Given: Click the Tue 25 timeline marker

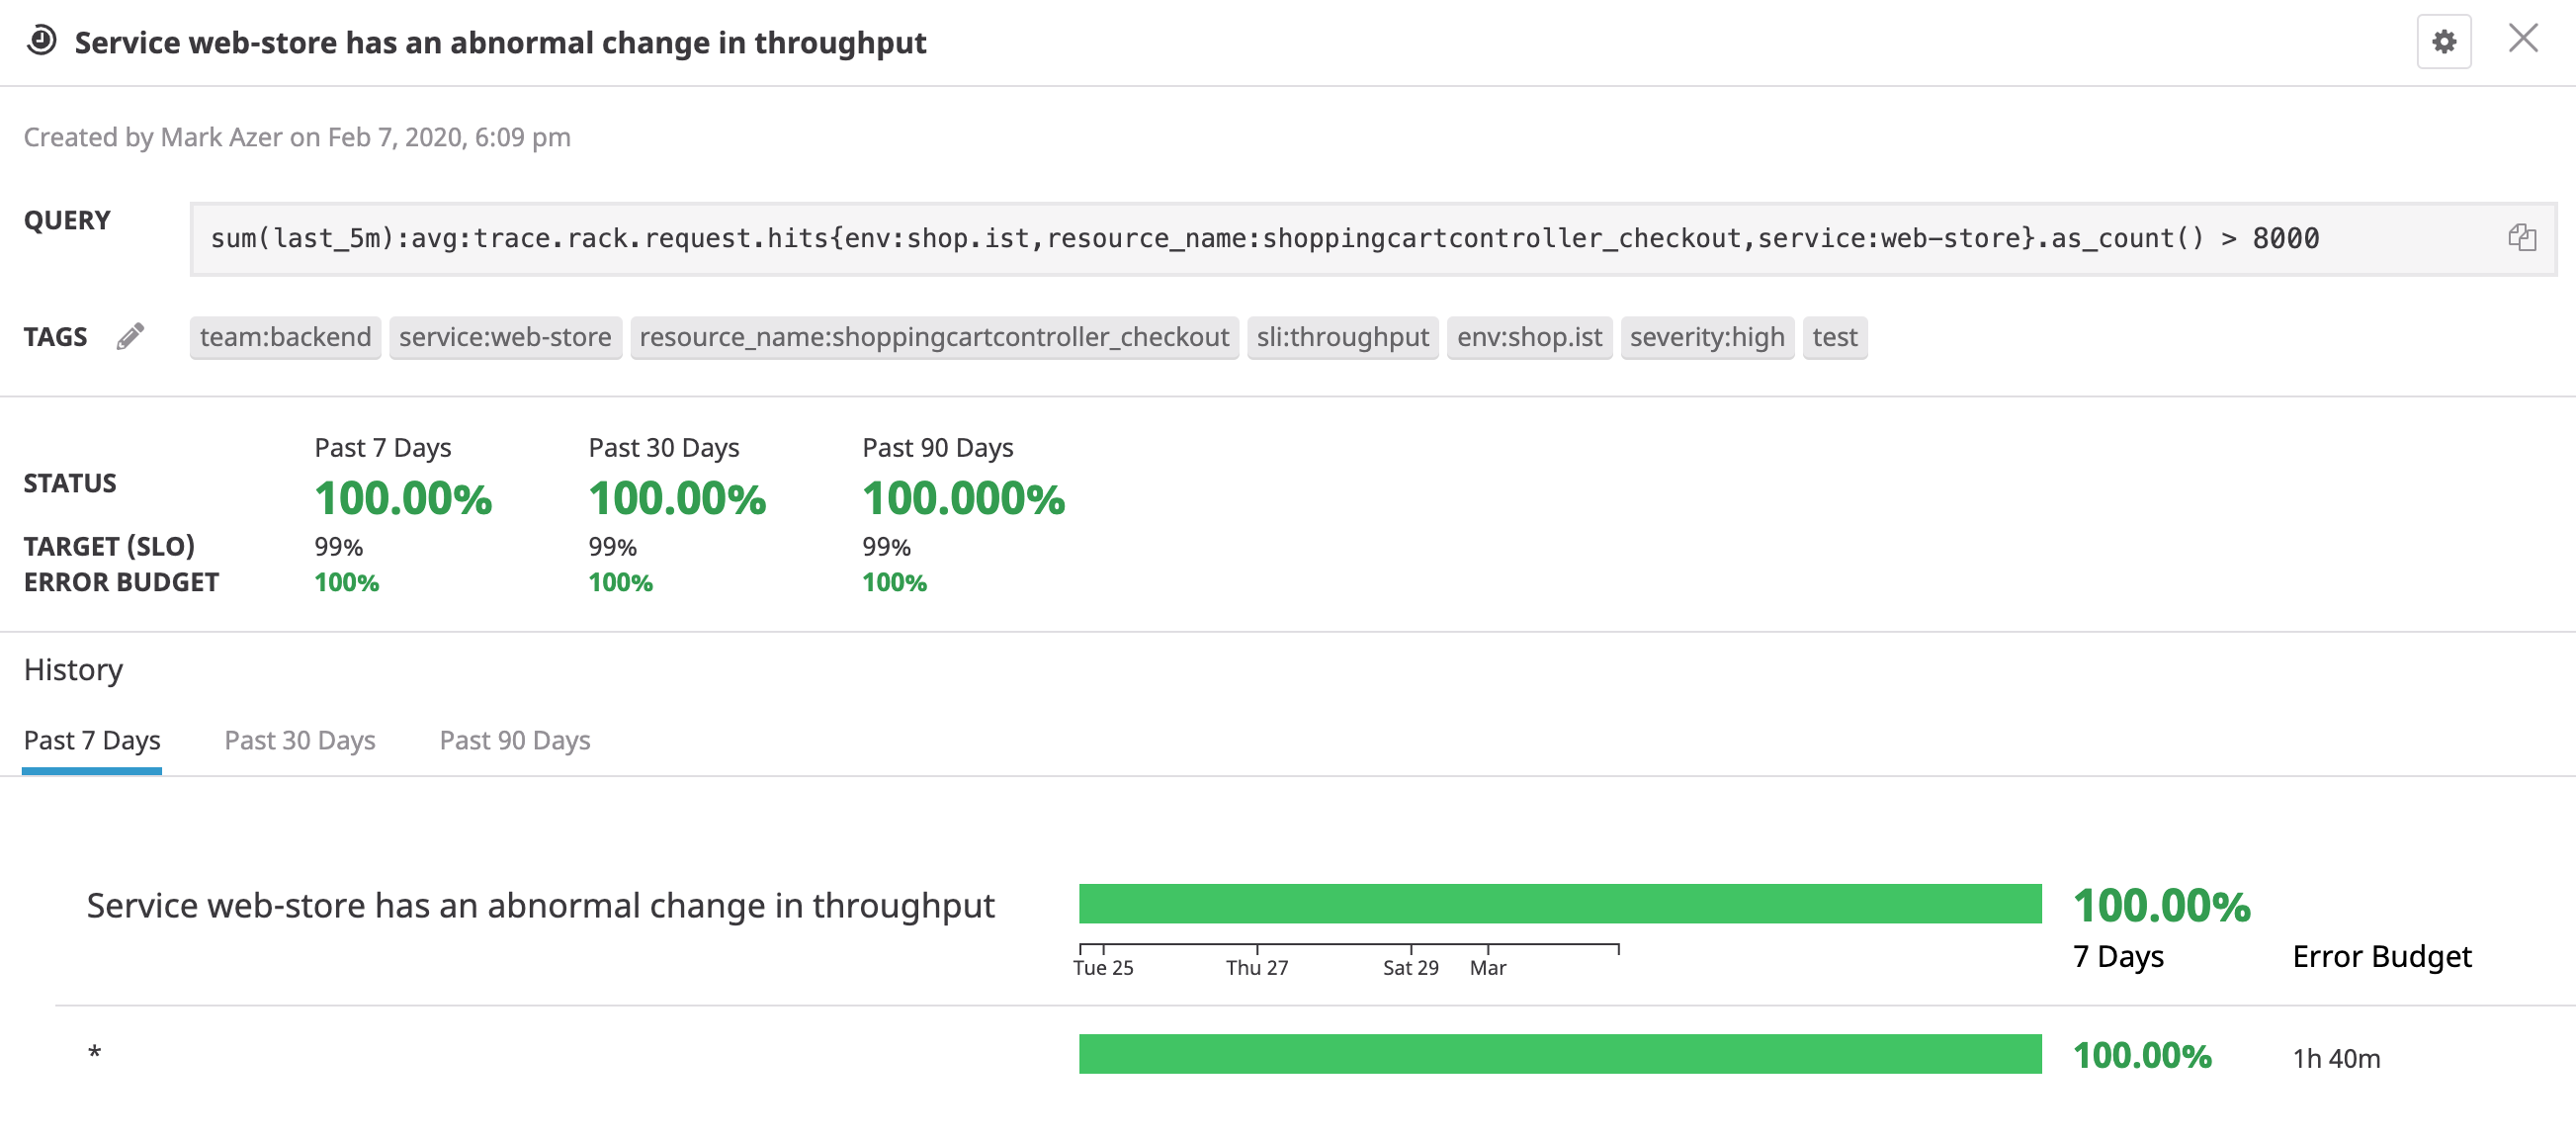Looking at the screenshot, I should pyautogui.click(x=1103, y=967).
